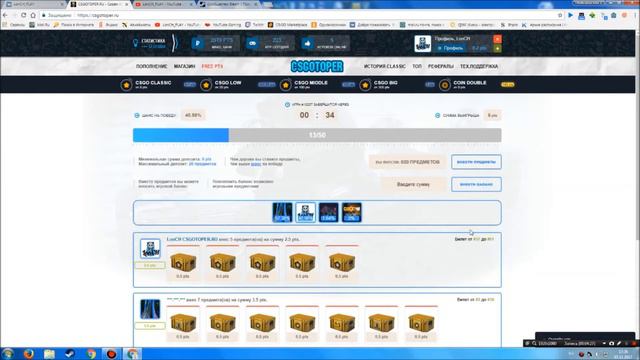Click the LonCH CSGOTOPER.RU player name

pyautogui.click(x=192, y=239)
